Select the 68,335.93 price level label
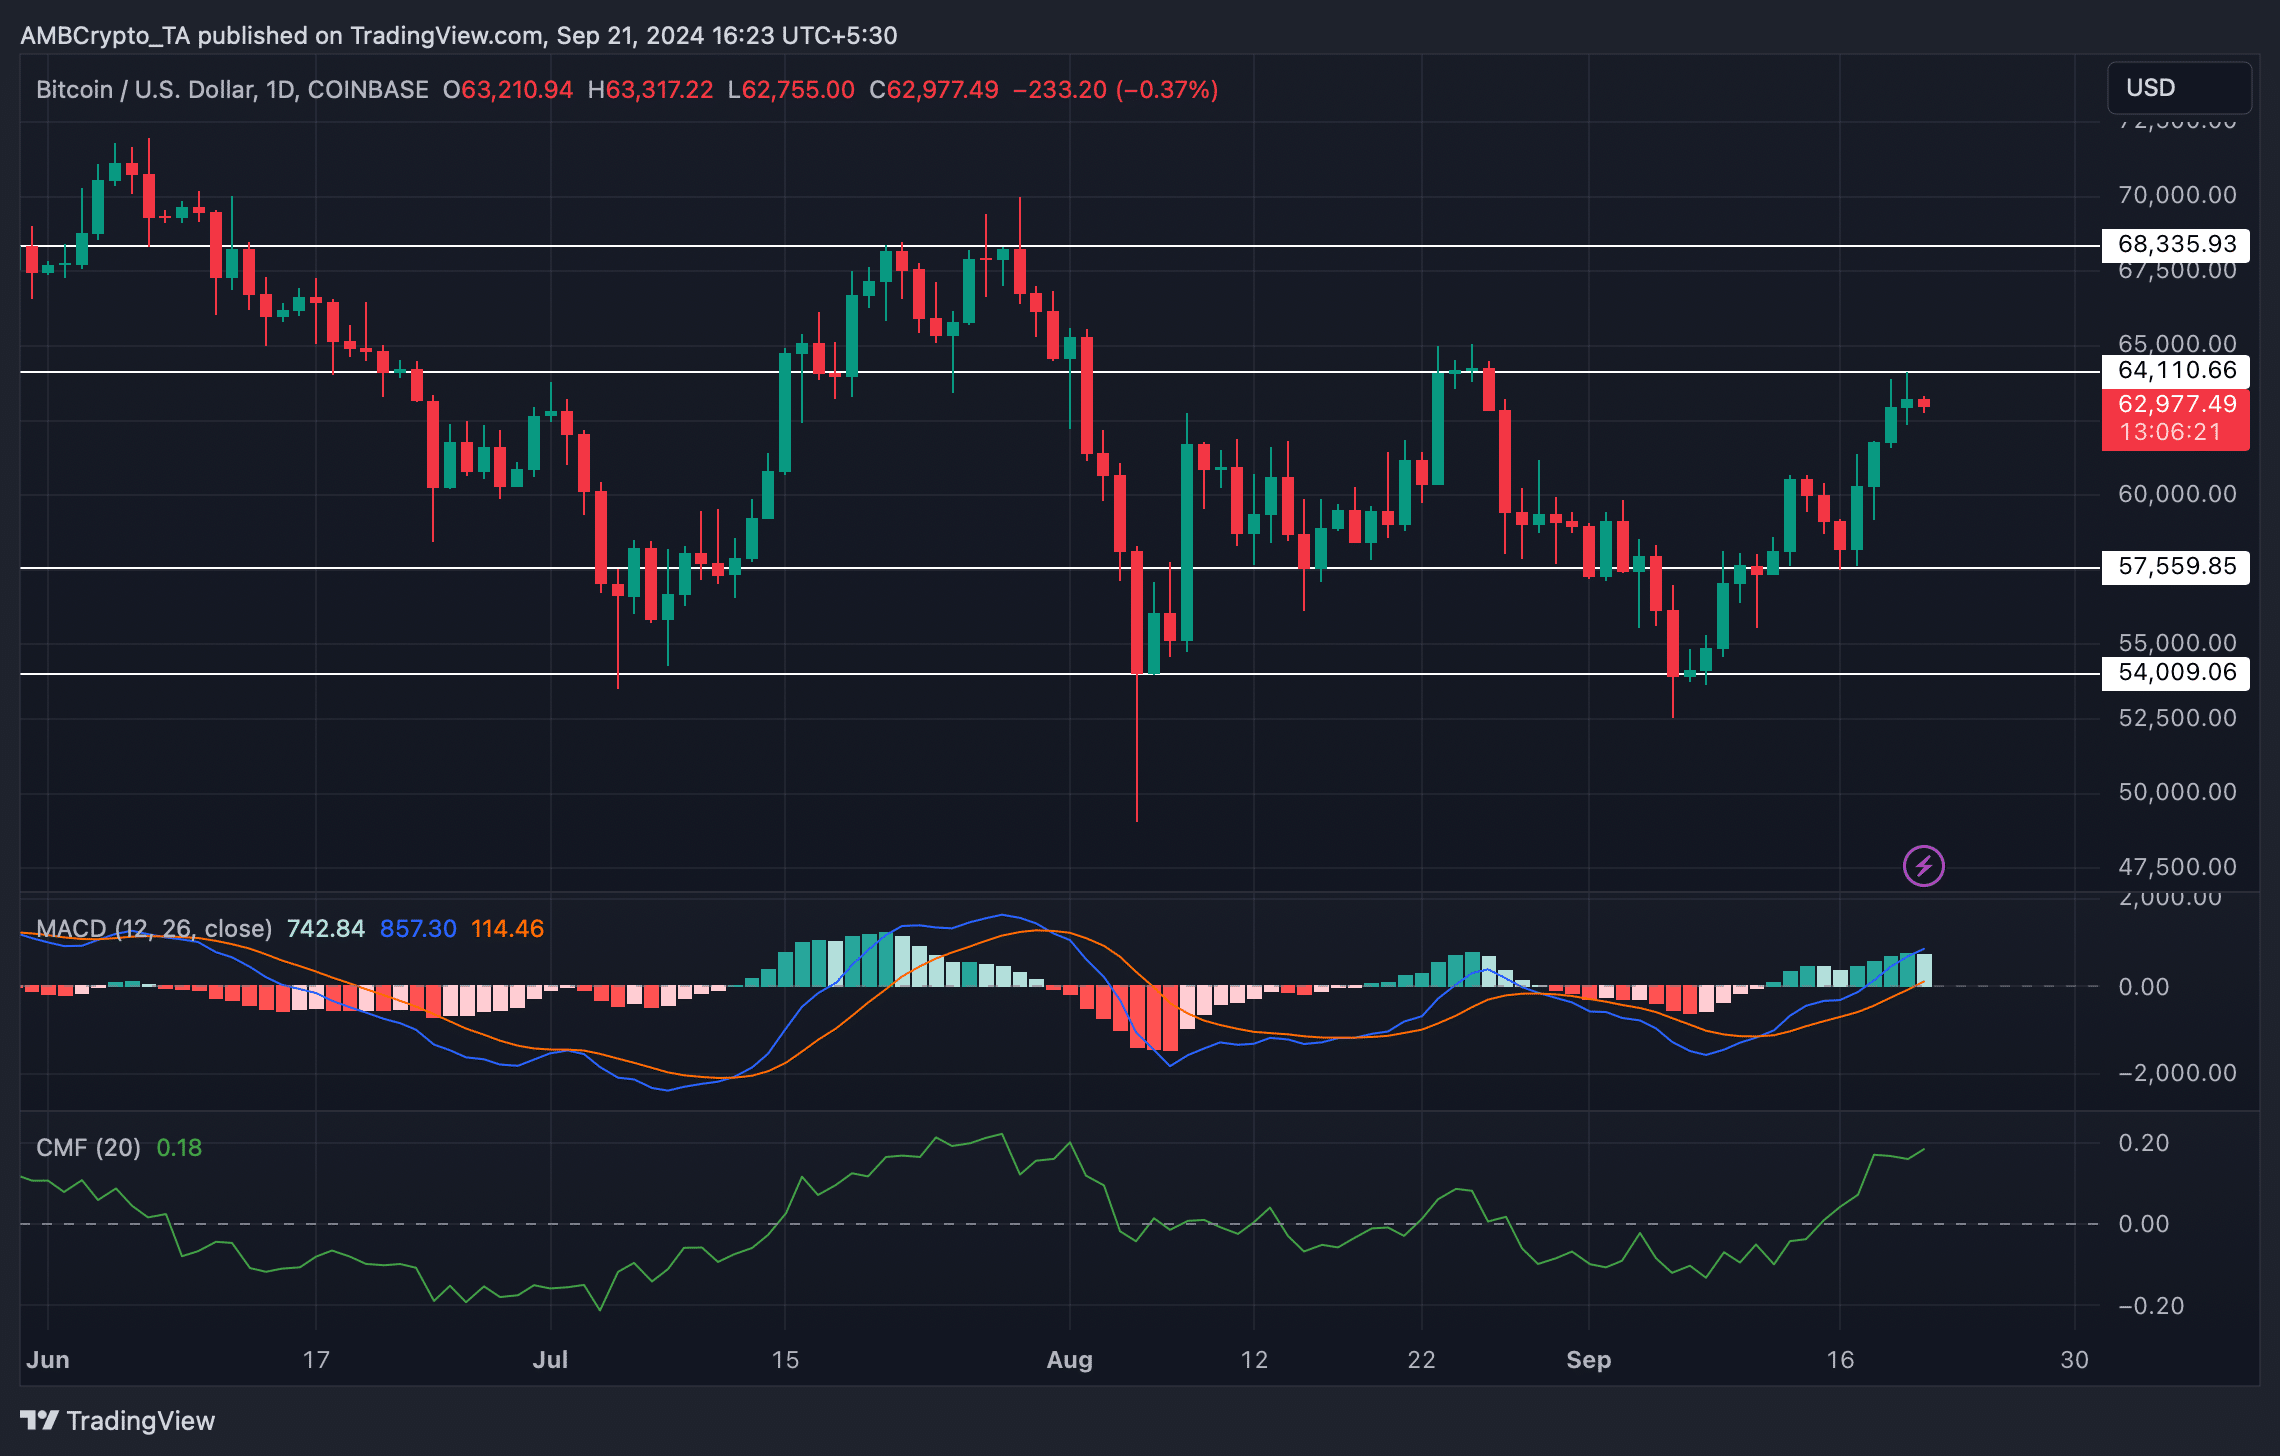 pos(2176,244)
